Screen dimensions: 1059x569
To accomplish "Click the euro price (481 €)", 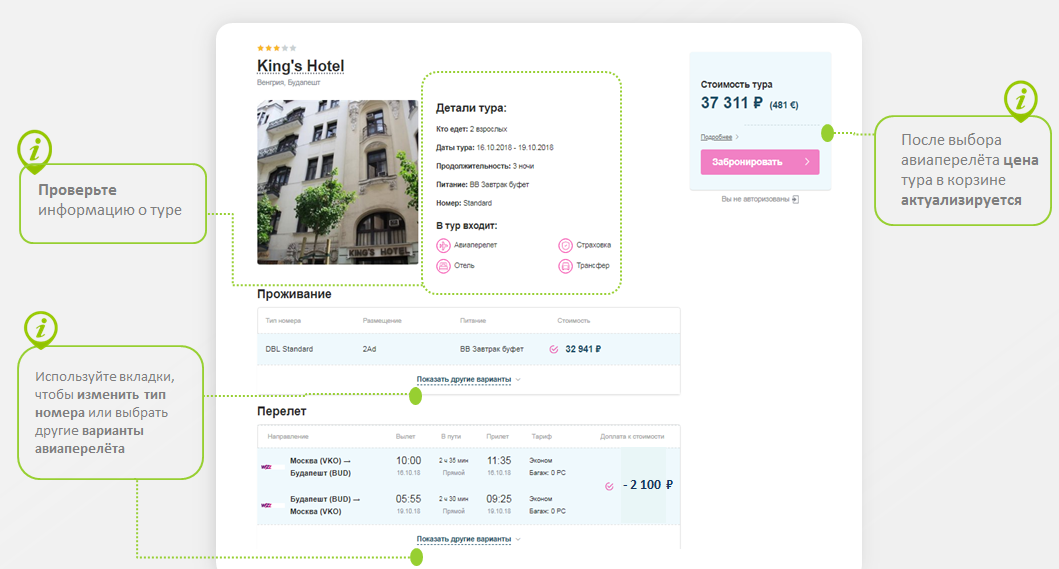I will pyautogui.click(x=784, y=105).
